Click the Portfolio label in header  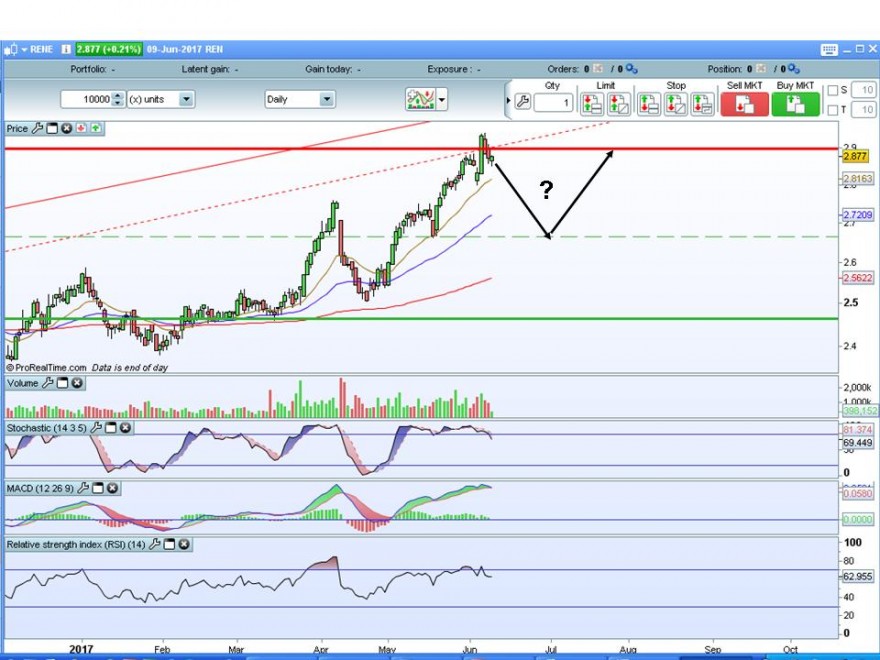(88, 69)
